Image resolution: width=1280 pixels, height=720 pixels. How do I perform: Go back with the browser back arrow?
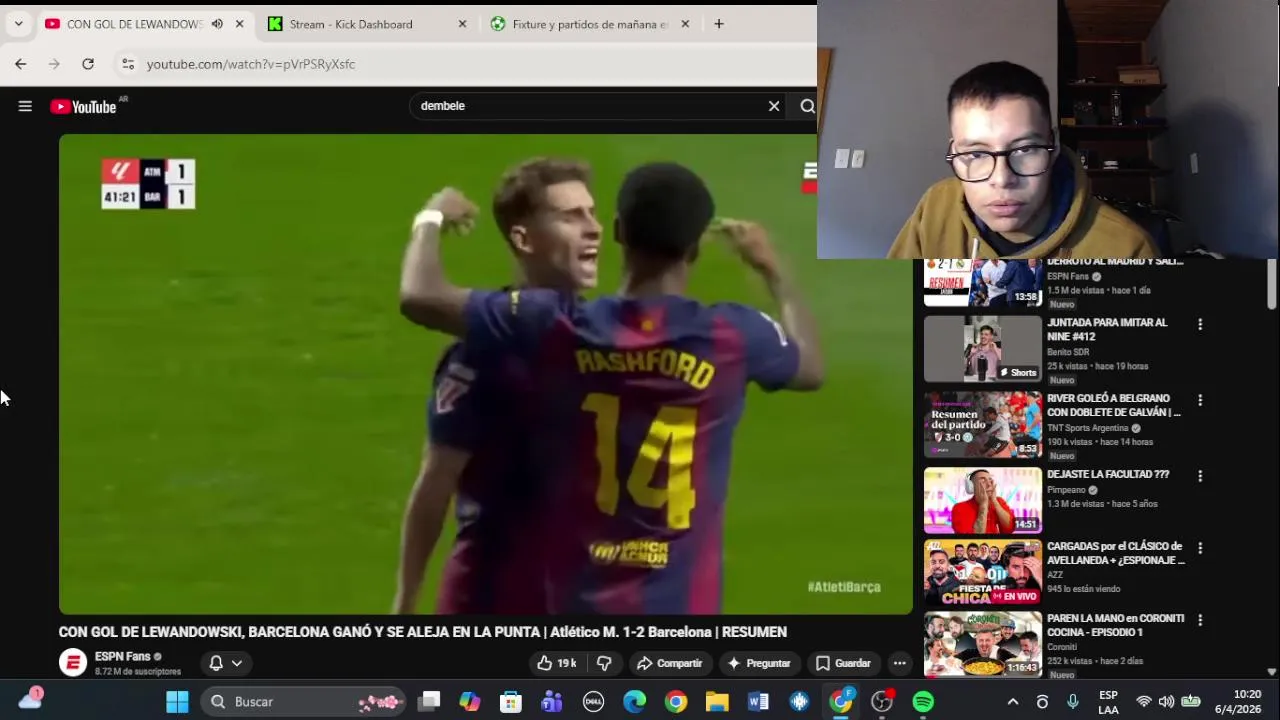[x=21, y=64]
